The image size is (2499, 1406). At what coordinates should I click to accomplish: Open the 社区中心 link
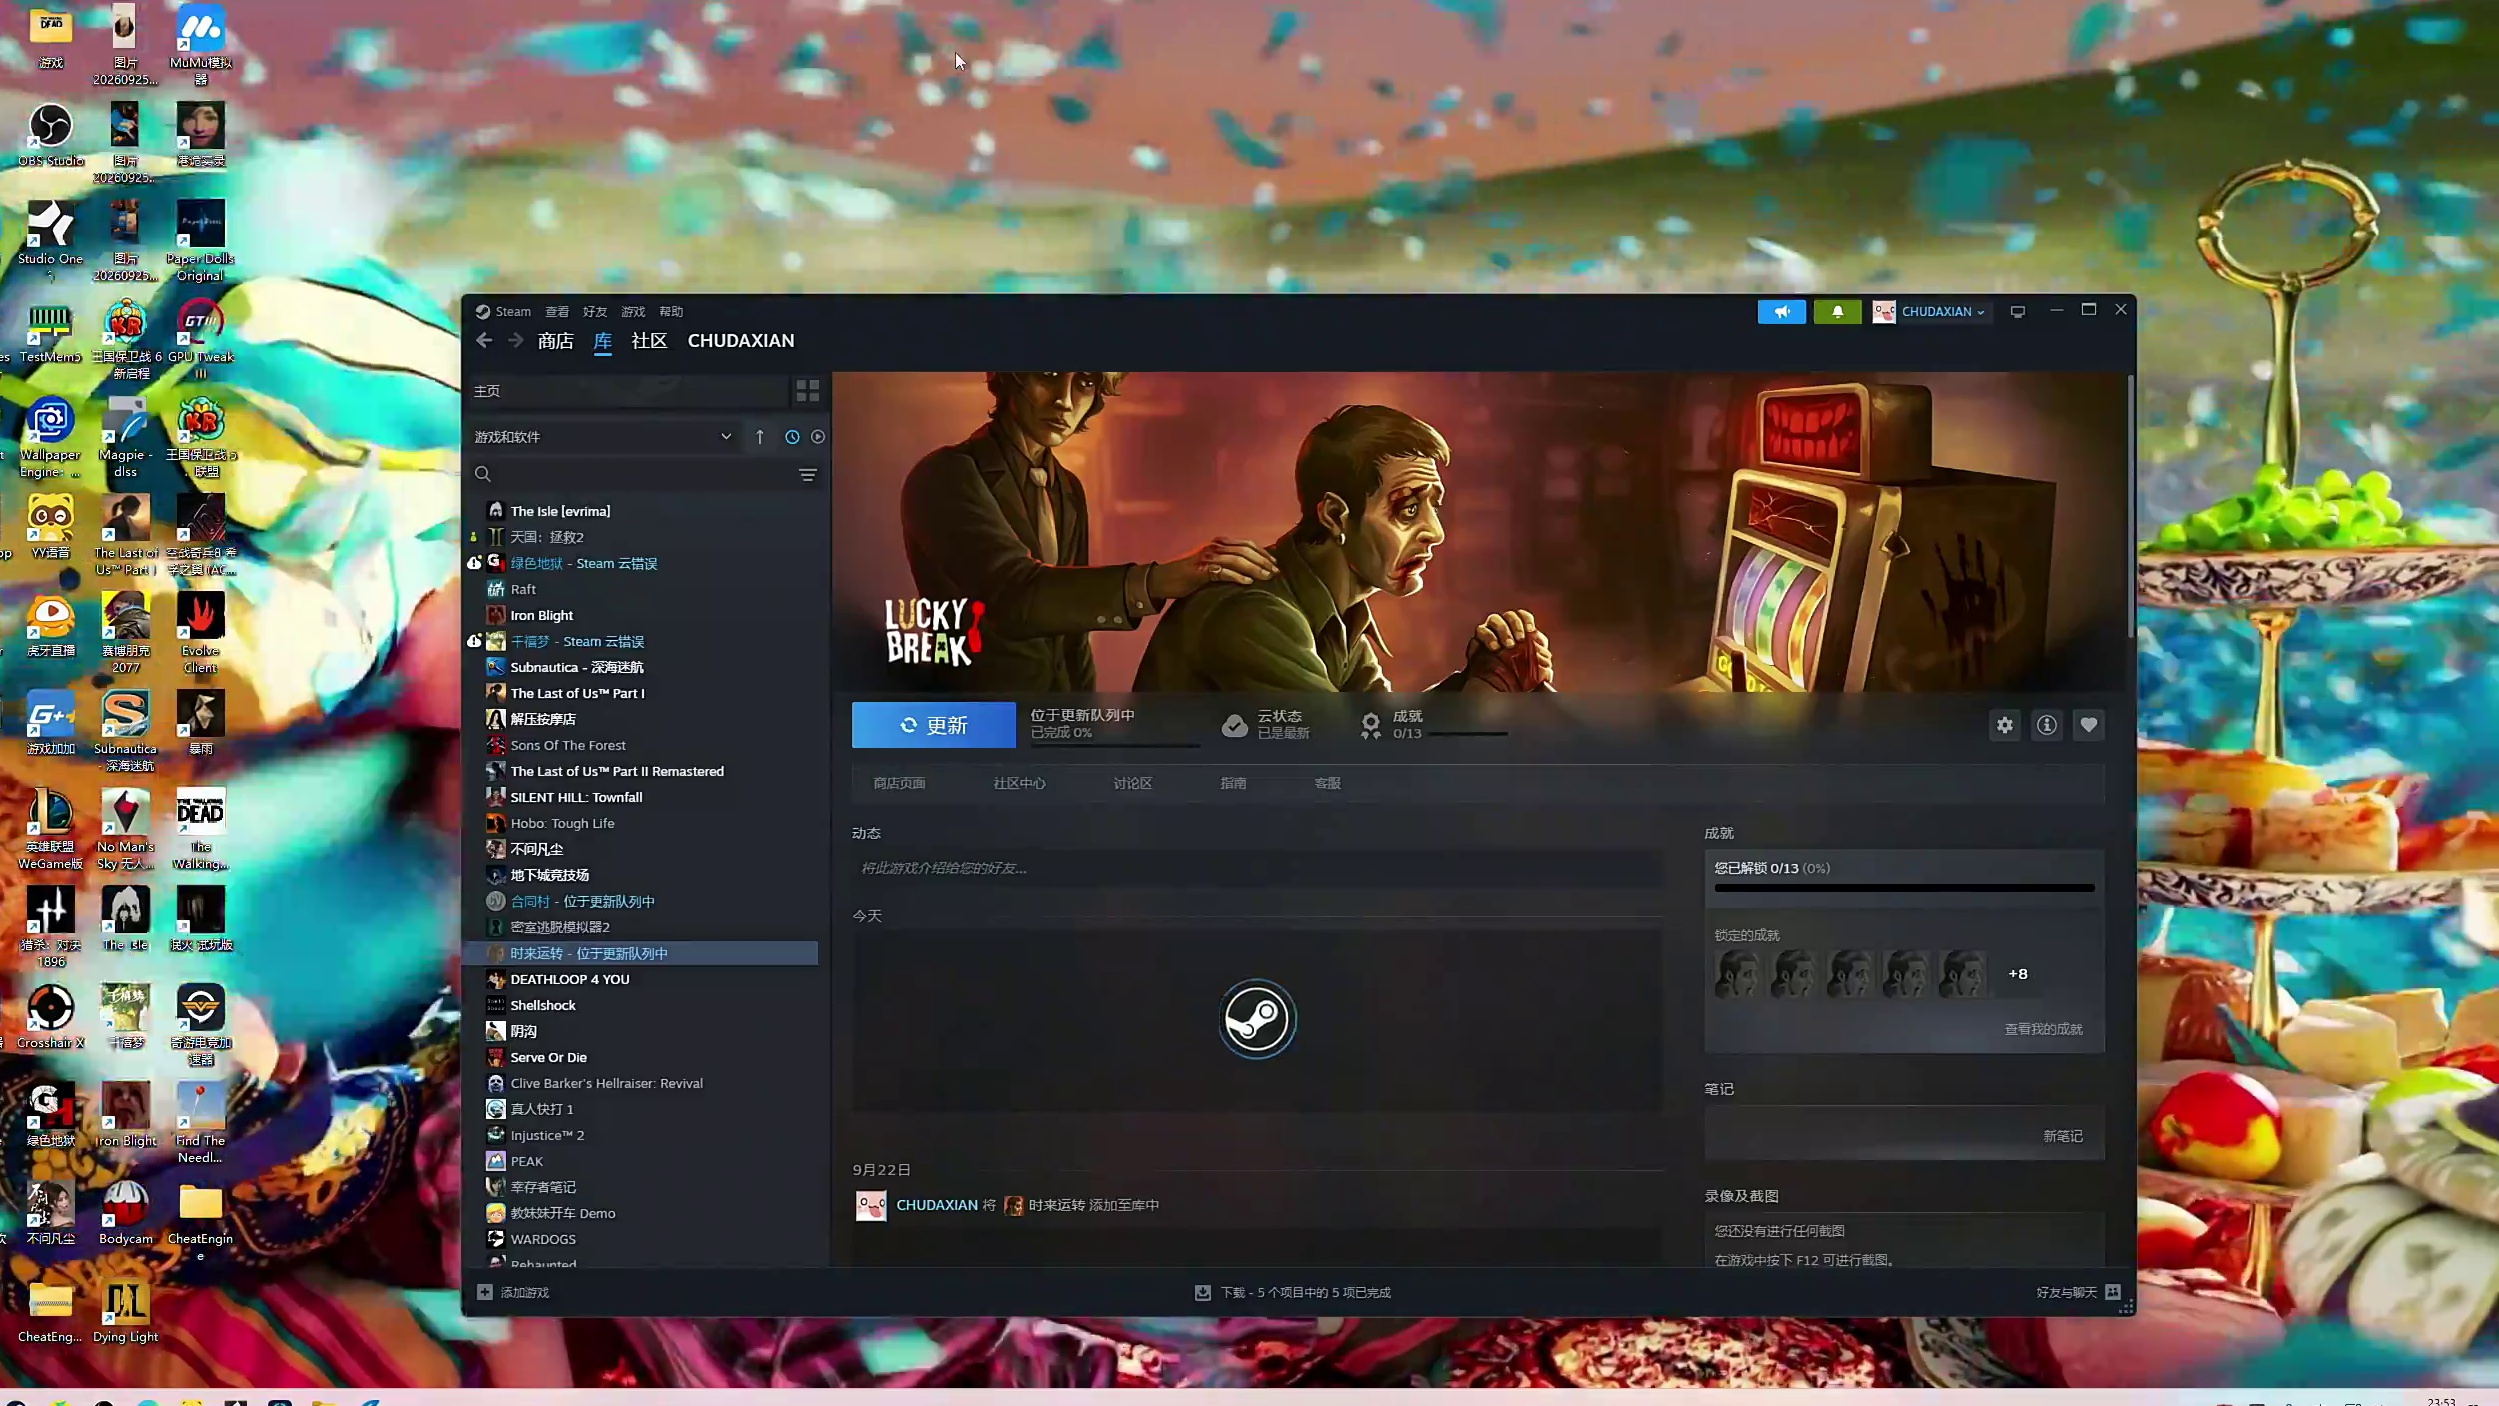click(x=1019, y=784)
